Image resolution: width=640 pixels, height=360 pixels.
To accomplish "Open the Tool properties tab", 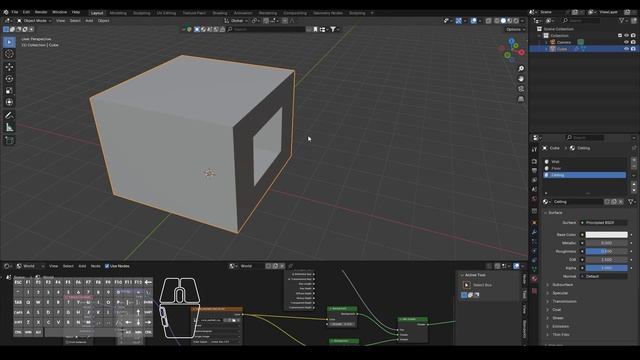I will 534,150.
